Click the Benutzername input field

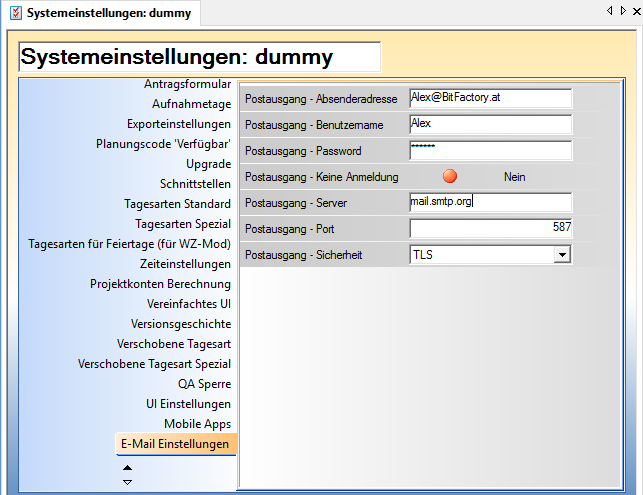[490, 124]
